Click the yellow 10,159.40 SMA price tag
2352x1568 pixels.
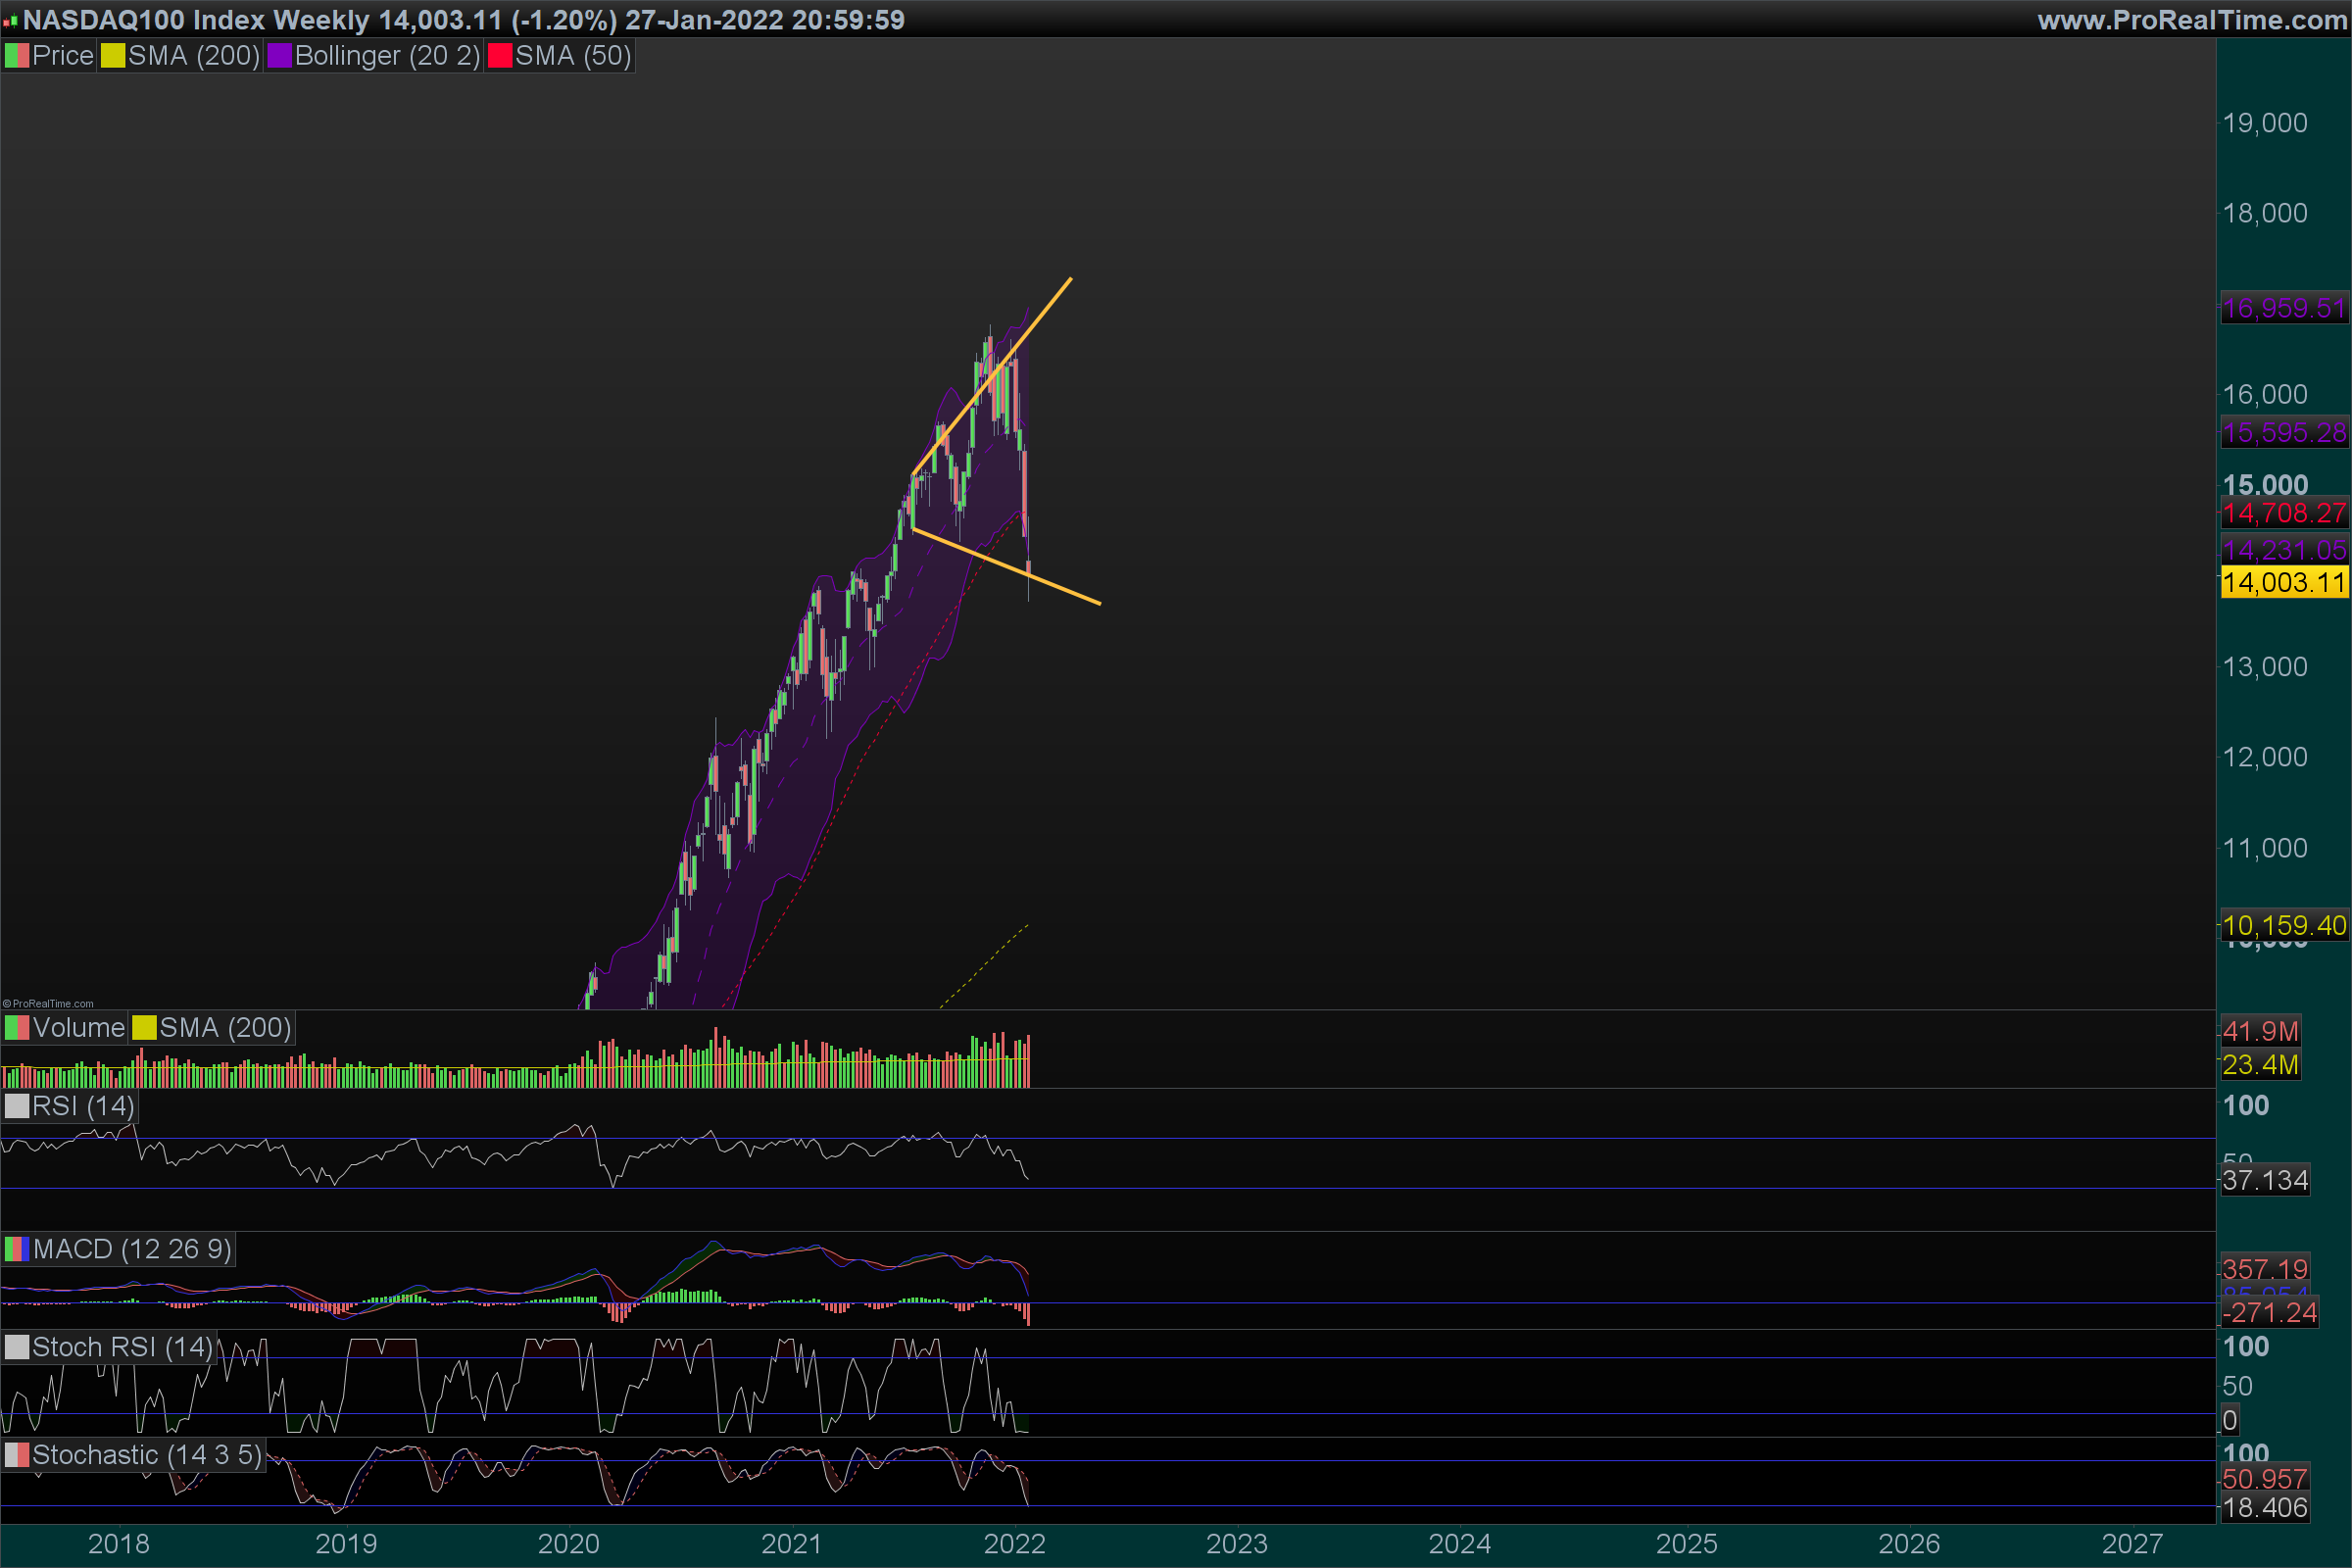pyautogui.click(x=2283, y=925)
